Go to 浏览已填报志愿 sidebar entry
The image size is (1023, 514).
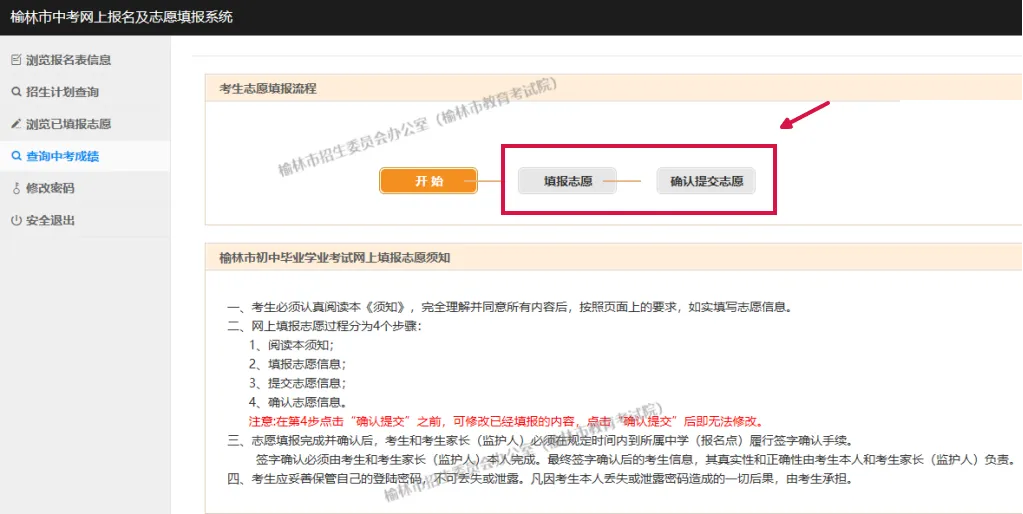68,124
